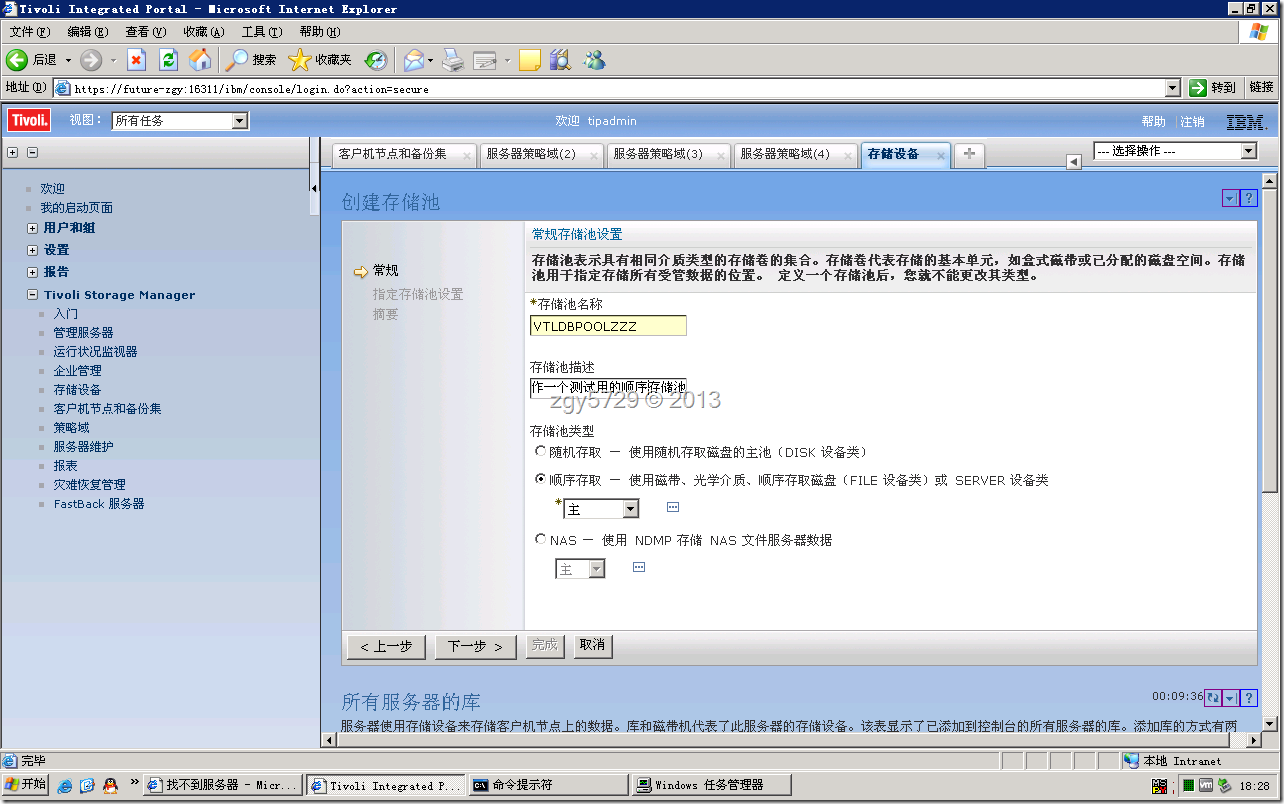Click the 存储池描述 input field

coord(608,388)
